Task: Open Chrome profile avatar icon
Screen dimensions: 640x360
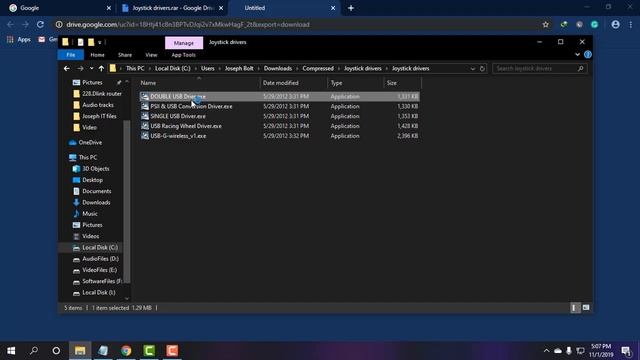Action: pyautogui.click(x=616, y=24)
